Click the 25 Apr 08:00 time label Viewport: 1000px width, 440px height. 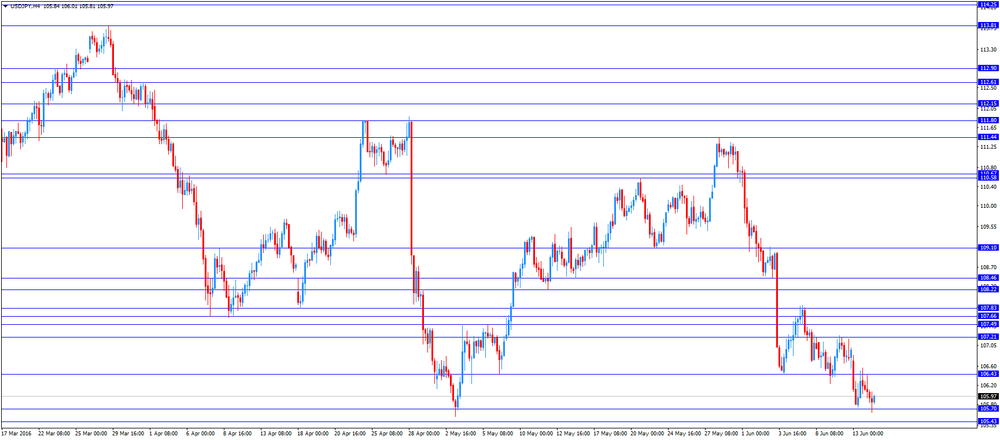point(387,433)
